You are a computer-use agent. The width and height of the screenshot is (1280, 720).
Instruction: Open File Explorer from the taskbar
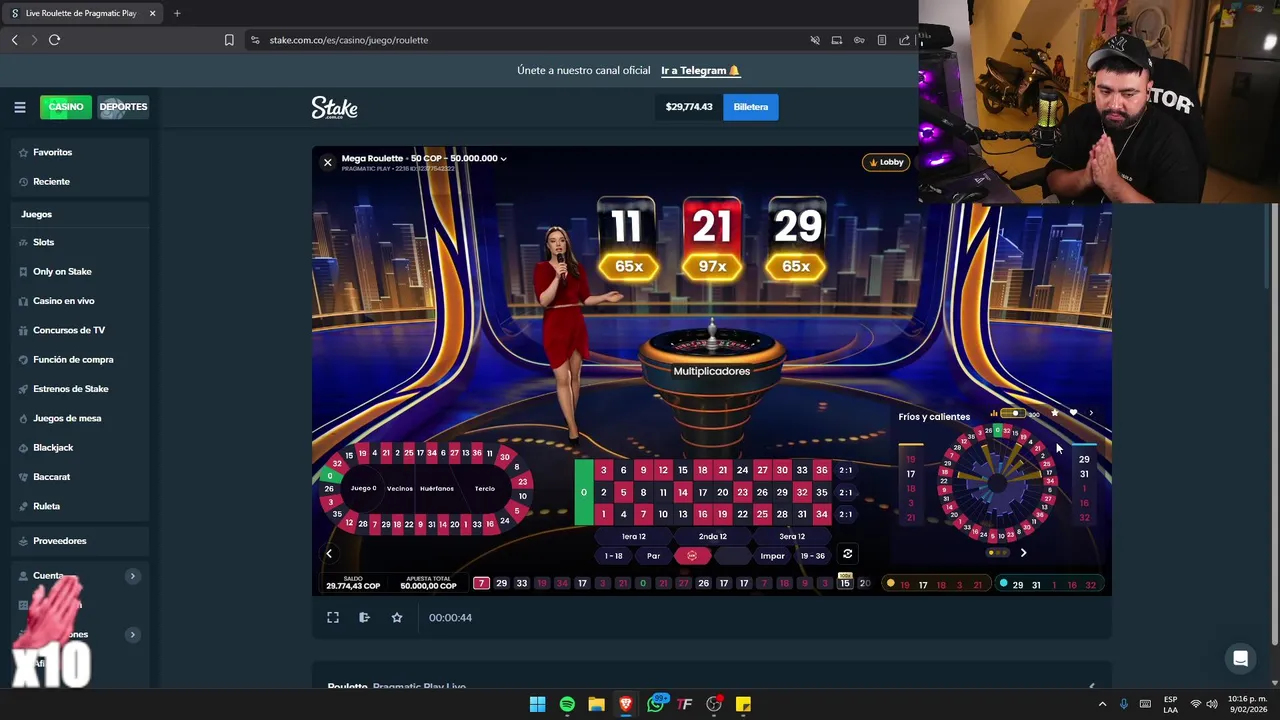pos(596,704)
